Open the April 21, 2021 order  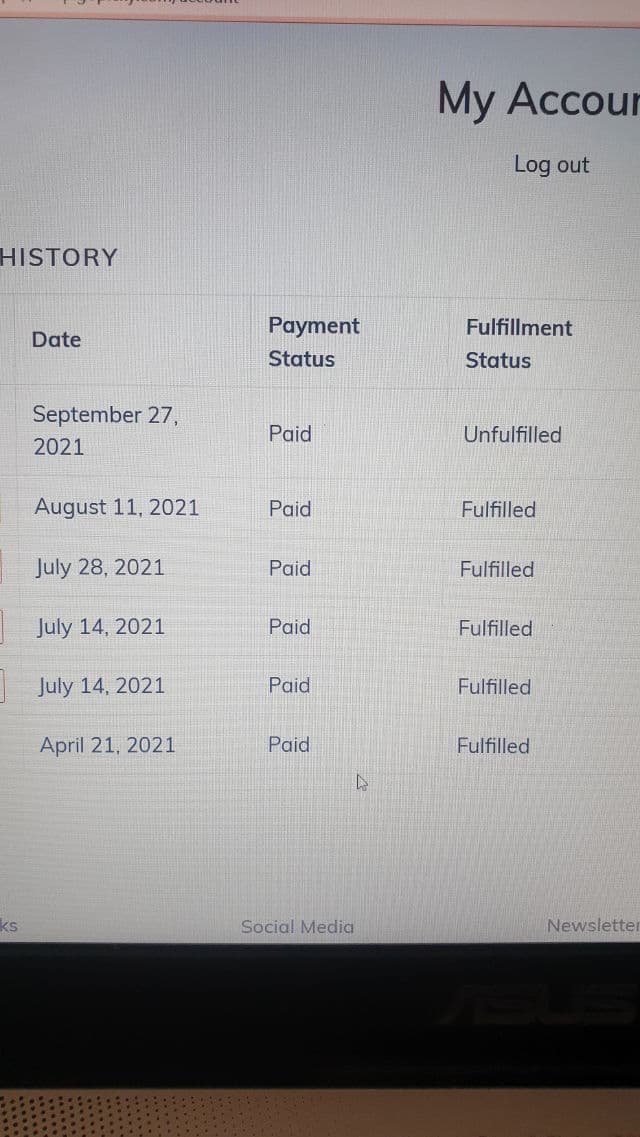click(x=107, y=745)
